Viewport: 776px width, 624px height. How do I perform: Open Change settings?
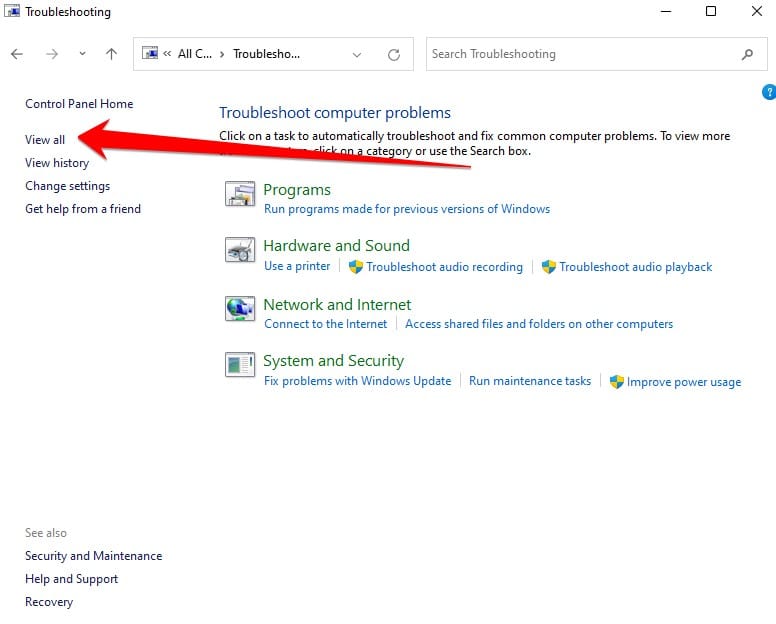tap(68, 186)
